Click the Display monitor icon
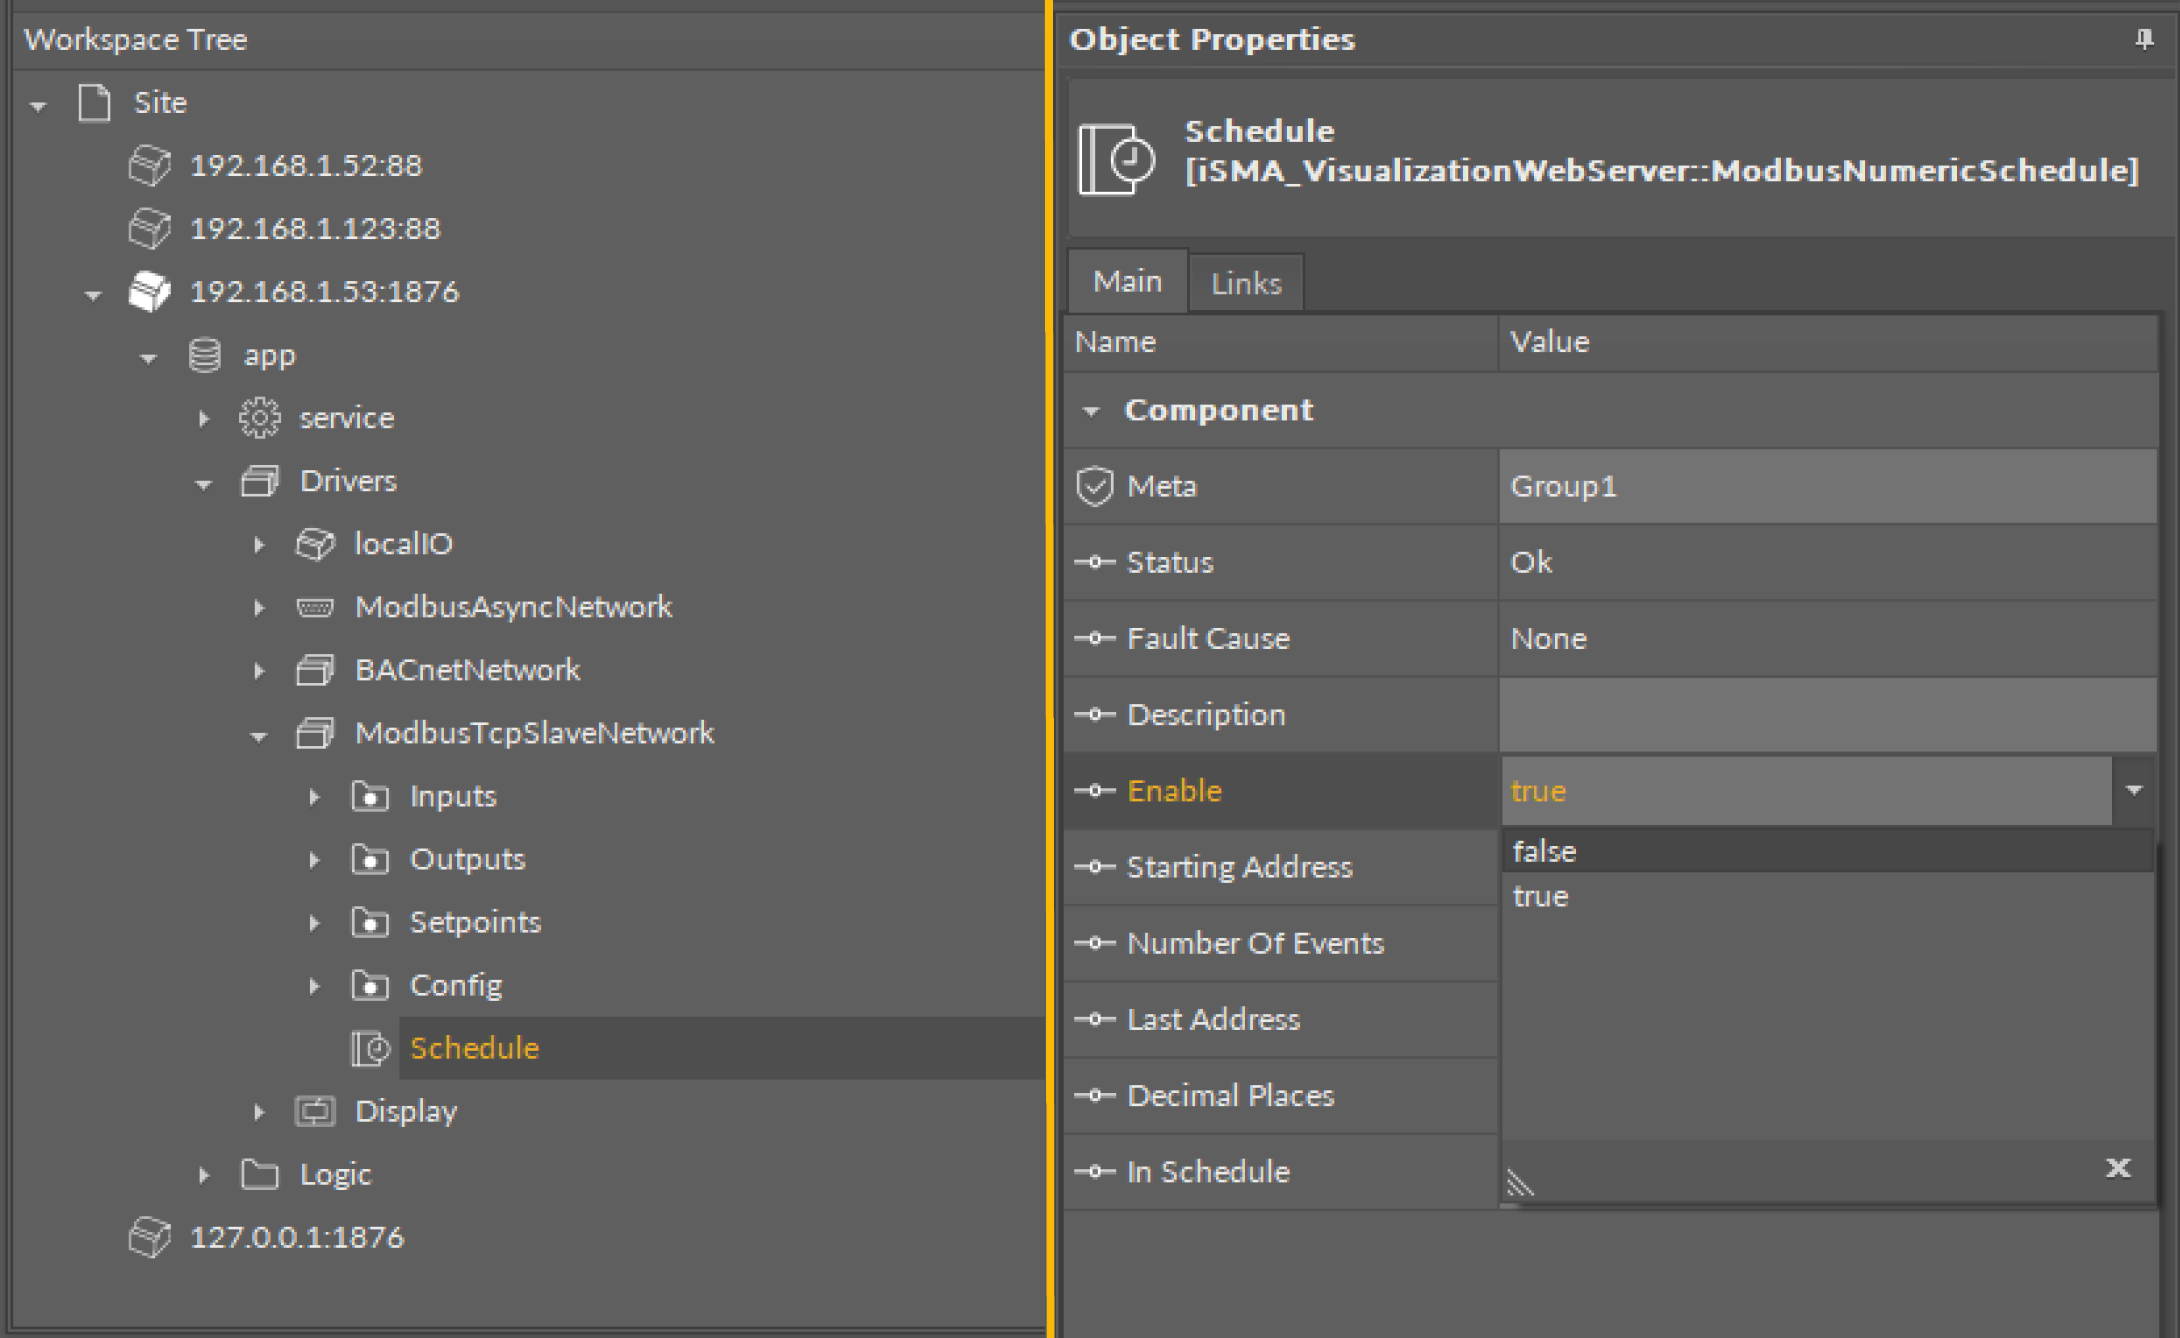 pyautogui.click(x=315, y=1111)
